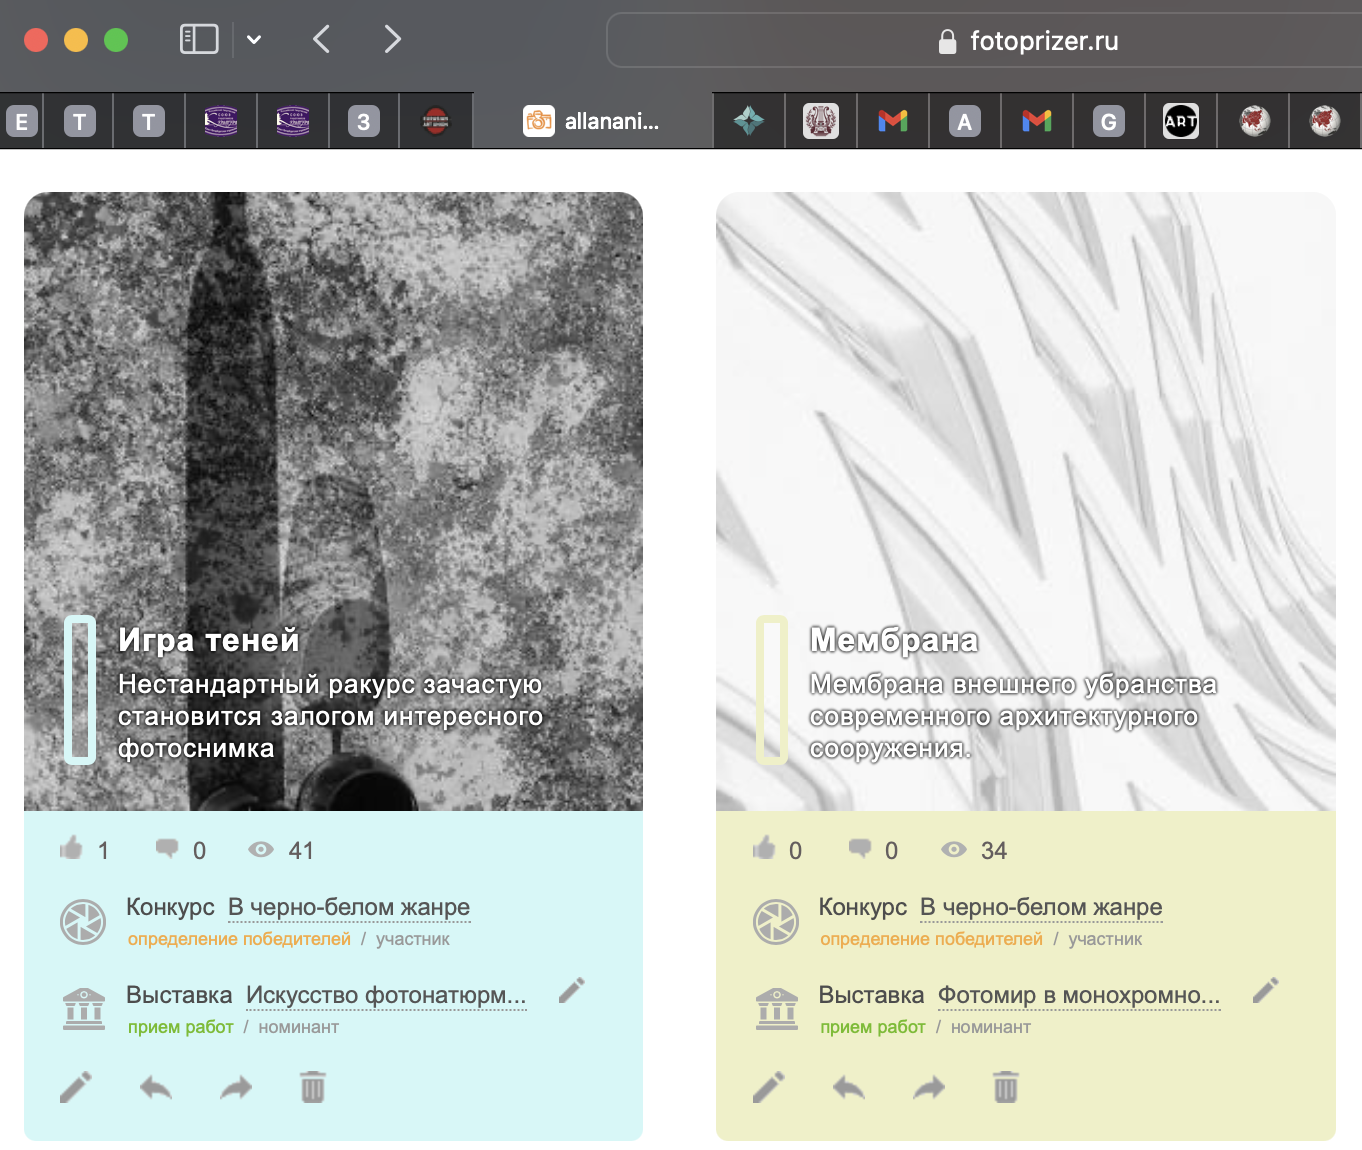This screenshot has height=1150, width=1362.
Task: Open Фотомир в монохромно exhibition link
Action: tap(1078, 995)
